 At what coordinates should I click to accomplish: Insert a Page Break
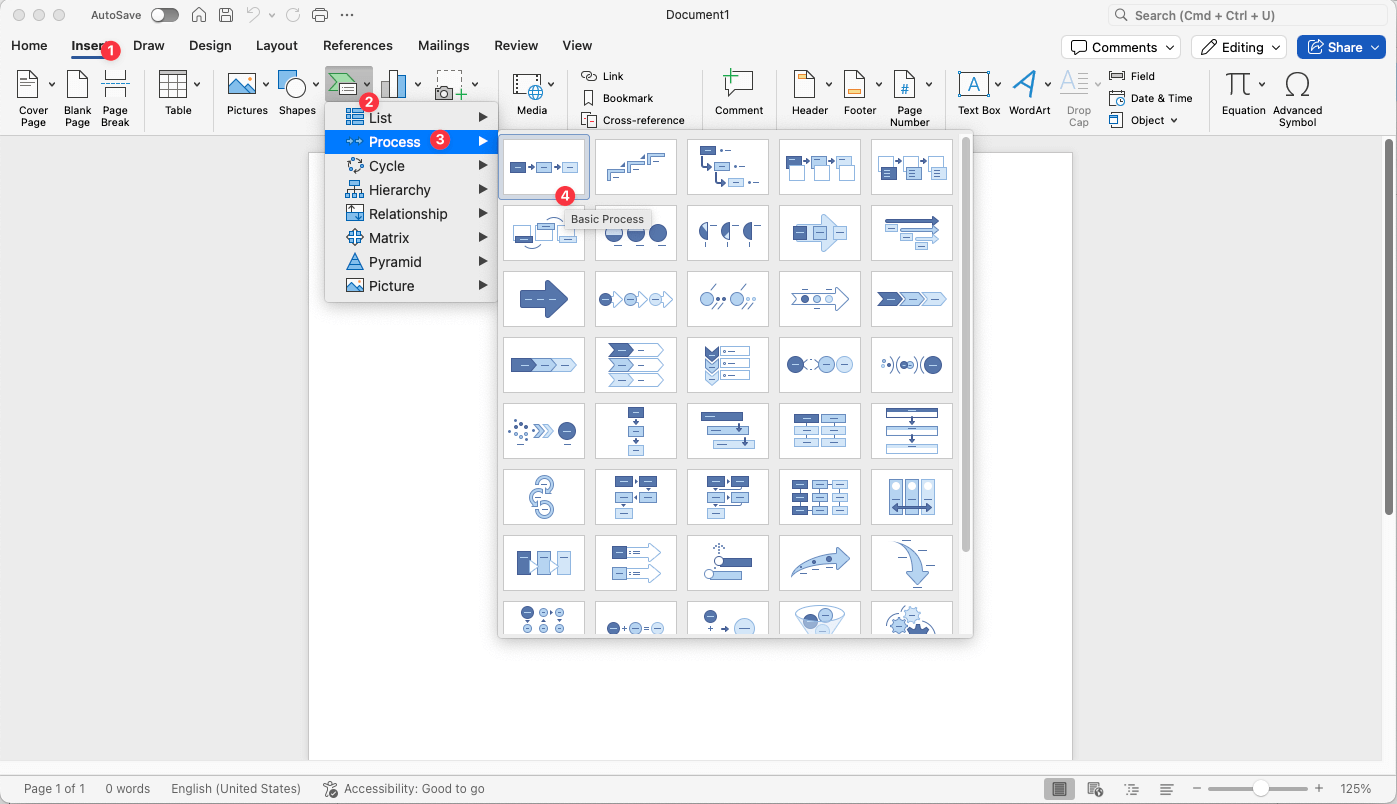pos(115,95)
